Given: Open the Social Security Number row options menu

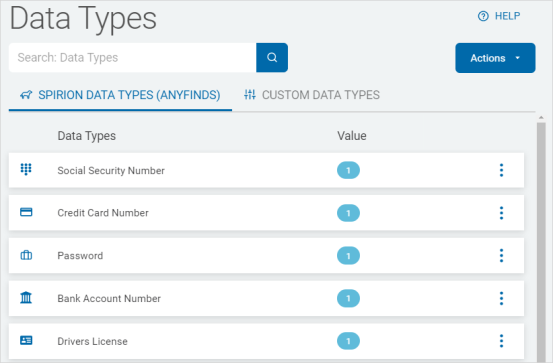Looking at the screenshot, I should [x=501, y=170].
